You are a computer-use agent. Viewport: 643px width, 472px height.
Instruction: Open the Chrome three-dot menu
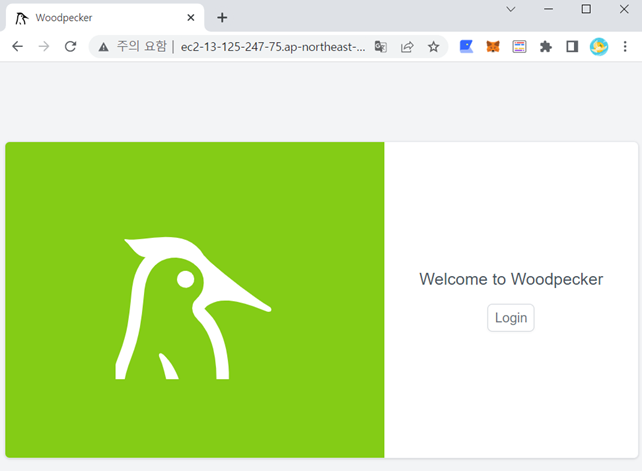pyautogui.click(x=625, y=47)
